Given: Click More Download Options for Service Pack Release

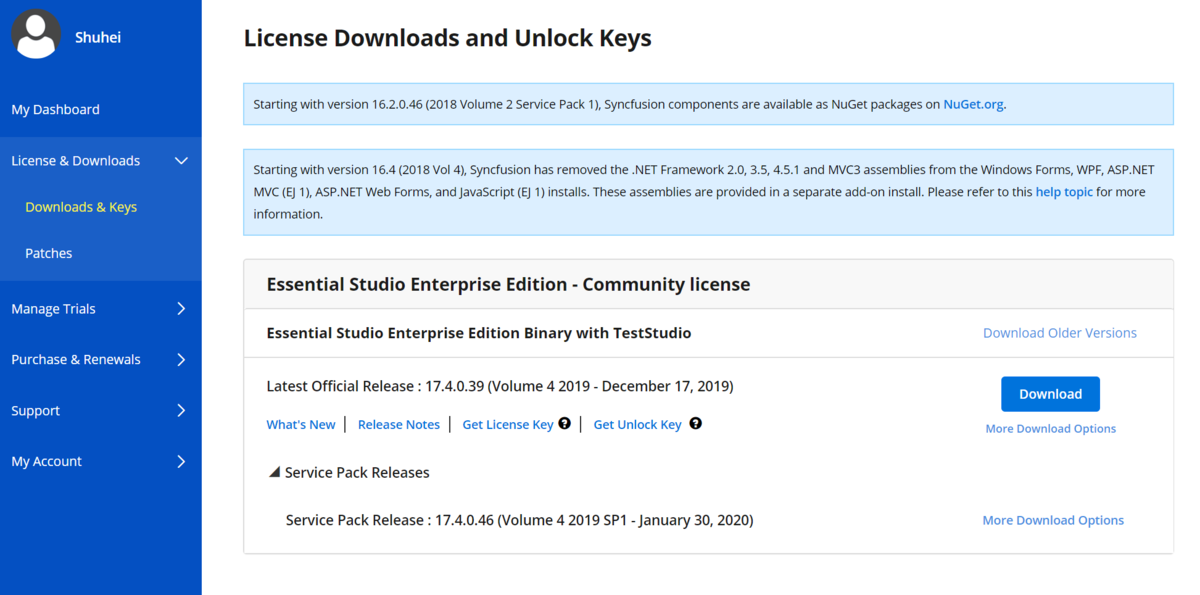Looking at the screenshot, I should 1053,520.
